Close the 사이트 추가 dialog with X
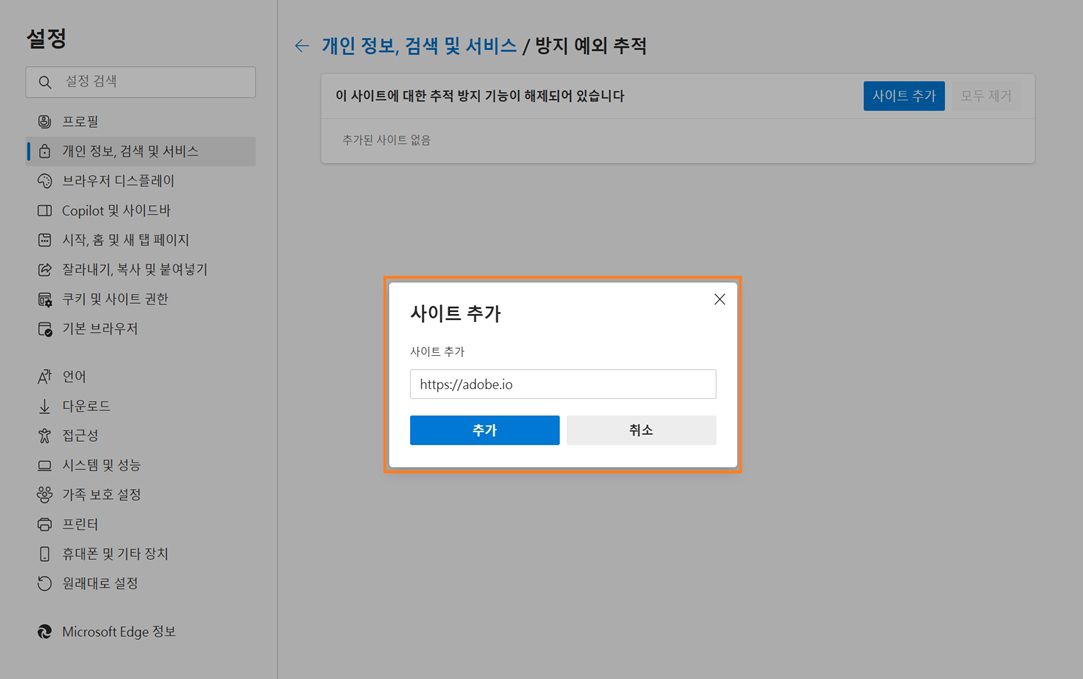Viewport: 1083px width, 679px height. click(719, 299)
